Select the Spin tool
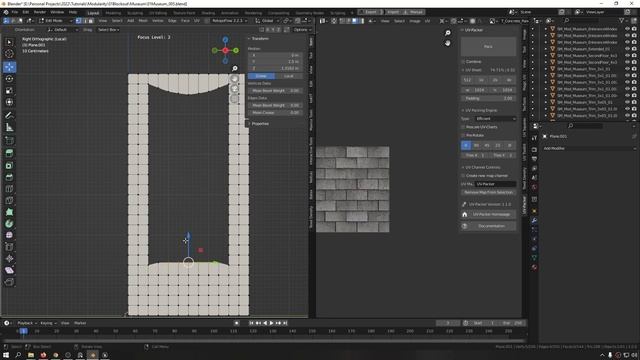The width and height of the screenshot is (640, 360). [x=9, y=224]
